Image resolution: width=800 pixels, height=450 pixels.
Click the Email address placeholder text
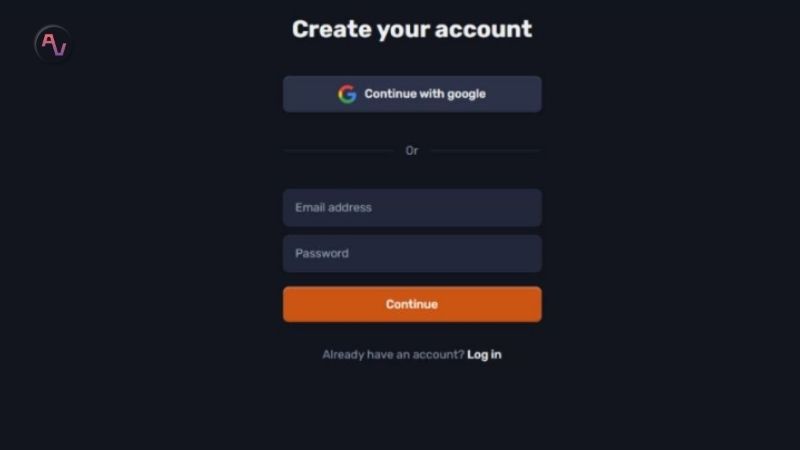click(333, 208)
